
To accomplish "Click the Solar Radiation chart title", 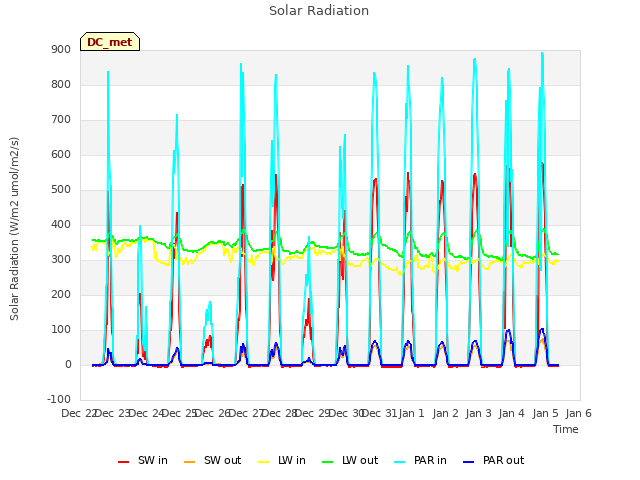I will [319, 11].
